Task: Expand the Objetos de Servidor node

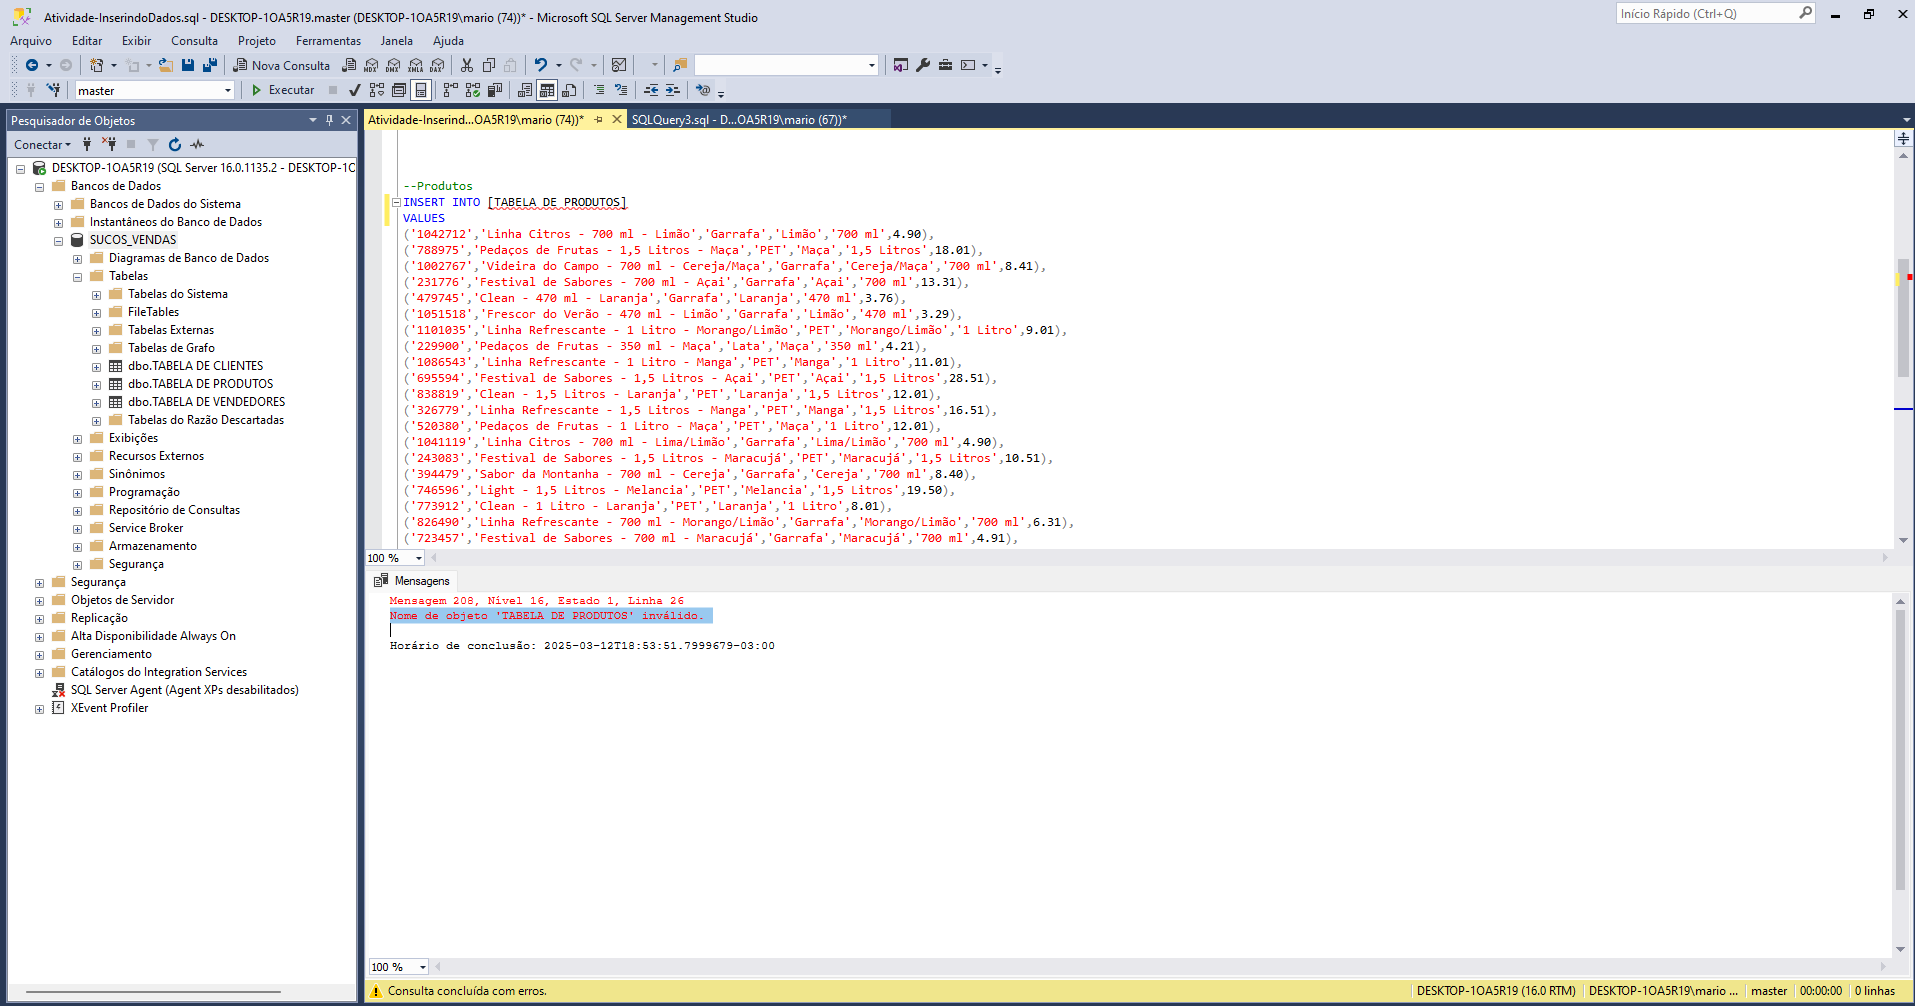Action: [39, 600]
